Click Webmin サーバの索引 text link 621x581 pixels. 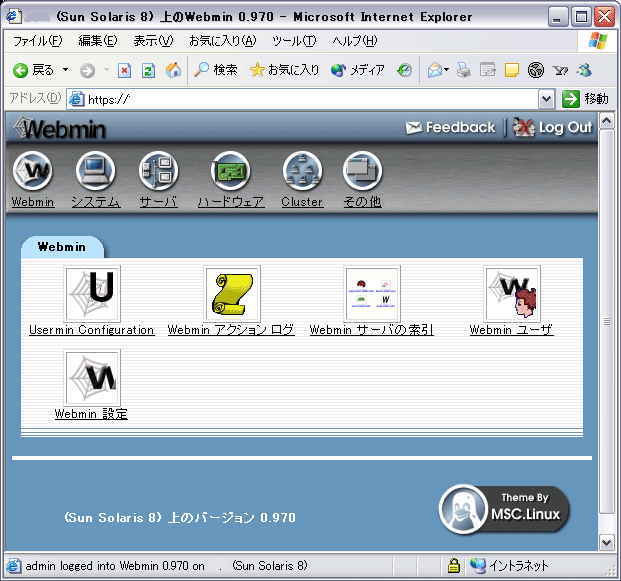(x=372, y=330)
